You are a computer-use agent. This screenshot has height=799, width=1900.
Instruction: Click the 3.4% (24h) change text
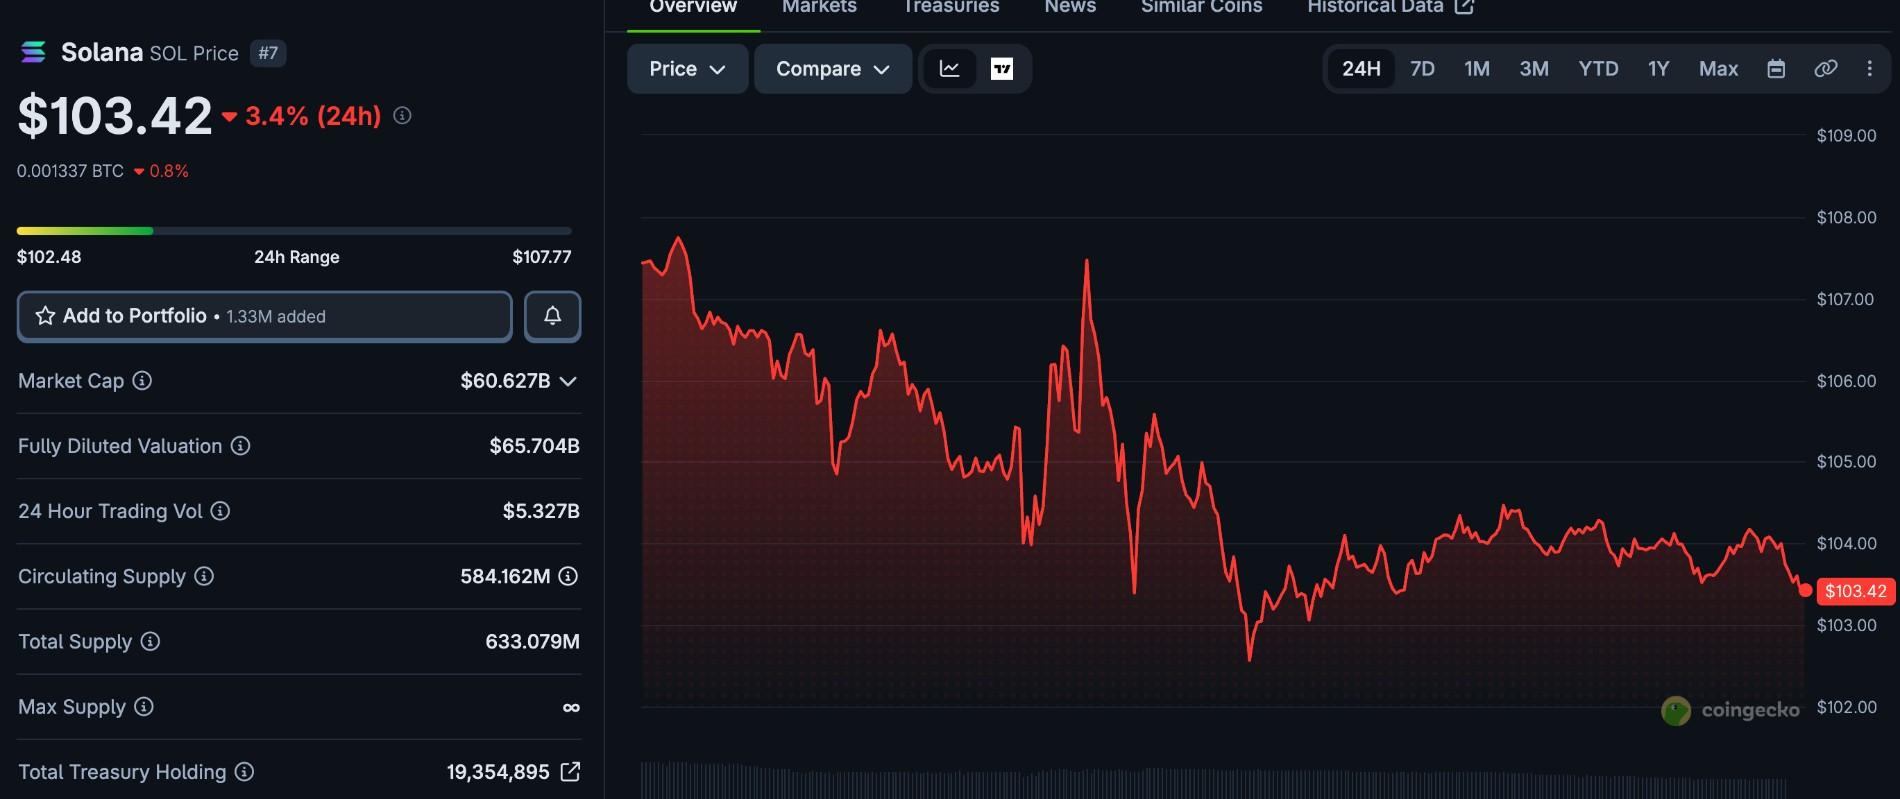click(x=313, y=116)
